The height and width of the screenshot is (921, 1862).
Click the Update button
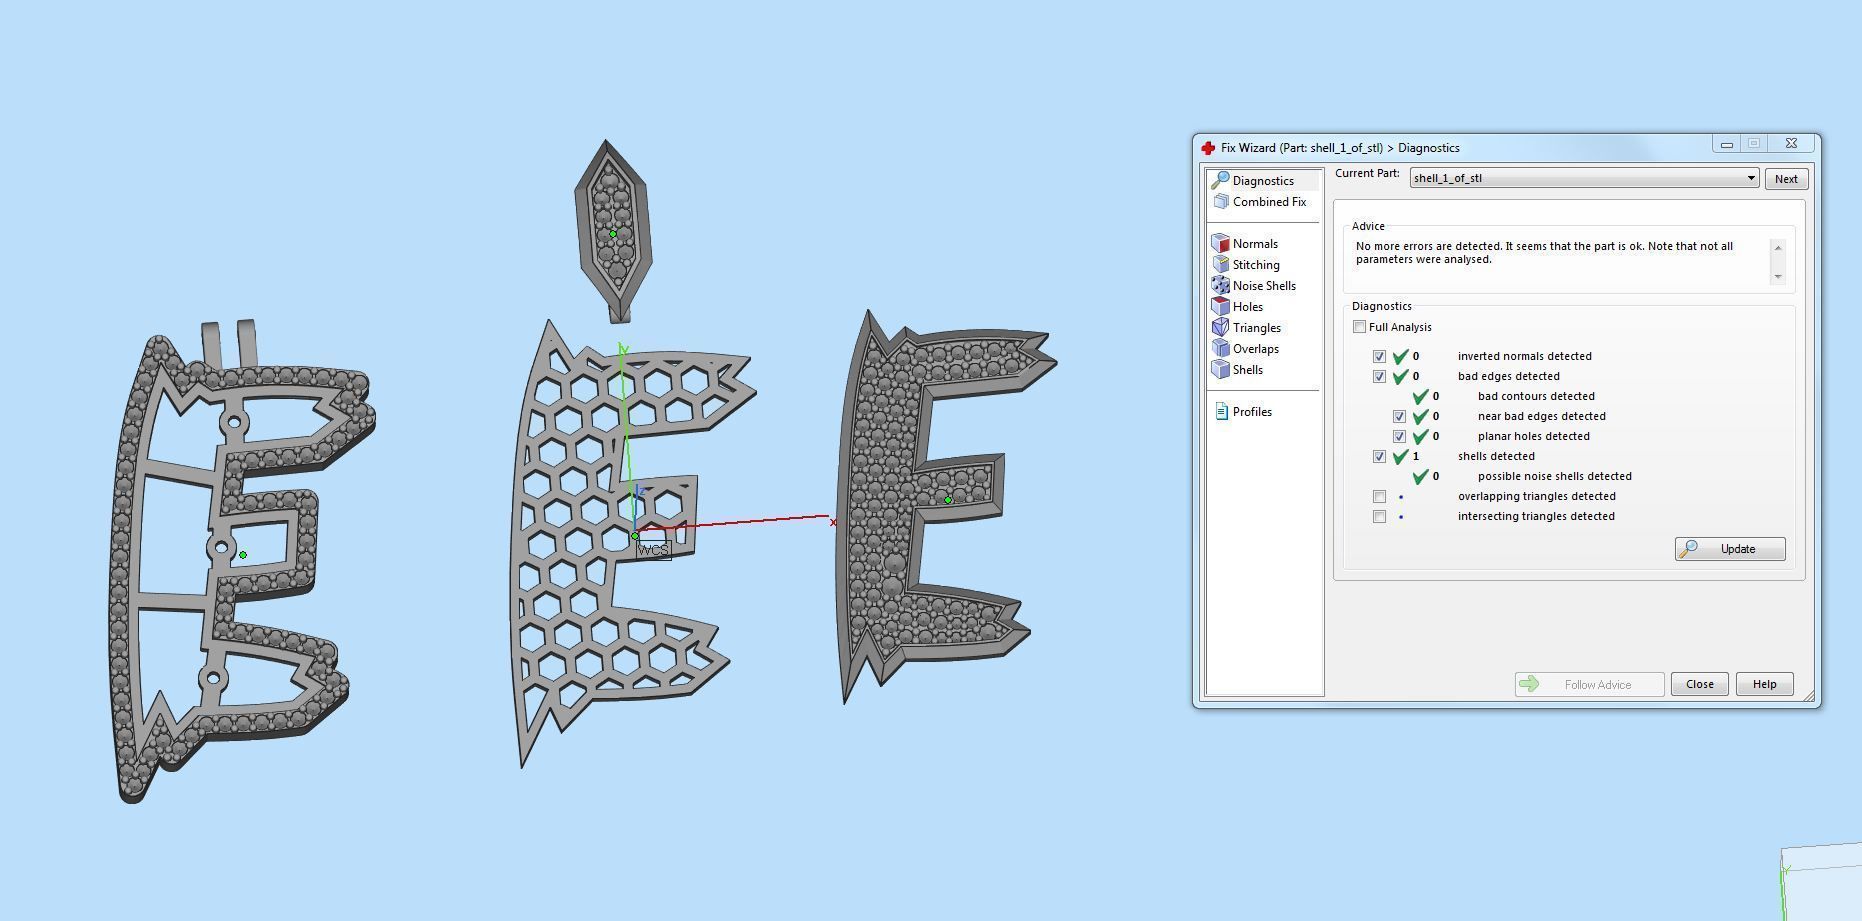[x=1730, y=549]
